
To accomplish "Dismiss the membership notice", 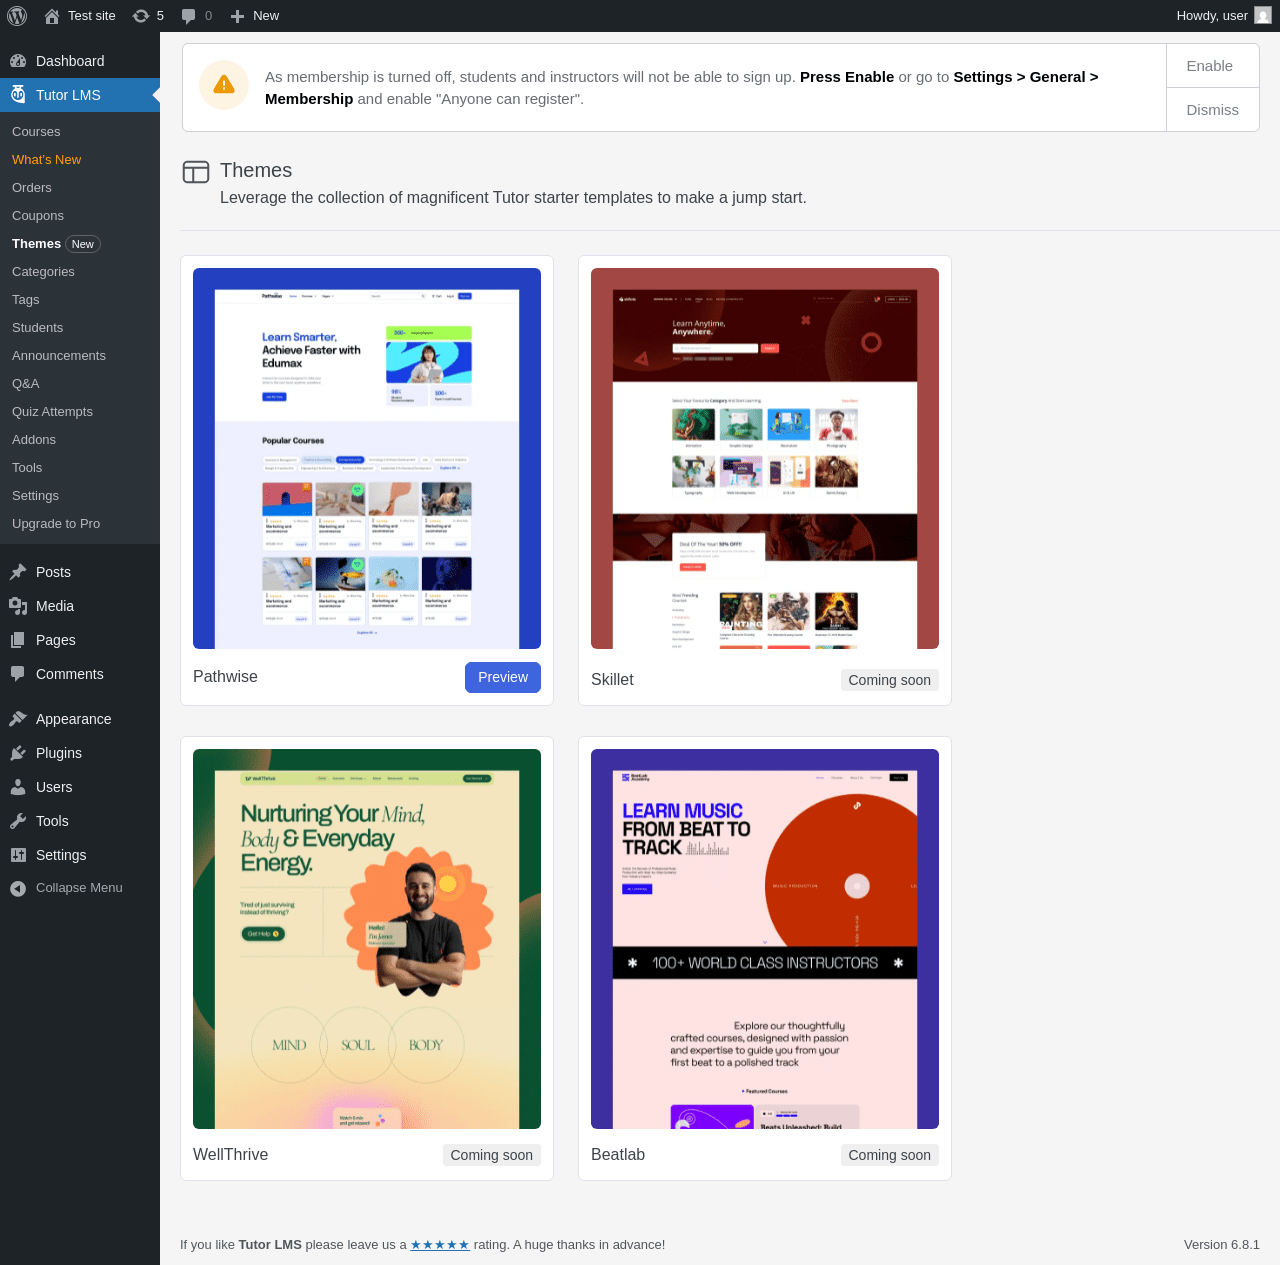I will tap(1212, 110).
